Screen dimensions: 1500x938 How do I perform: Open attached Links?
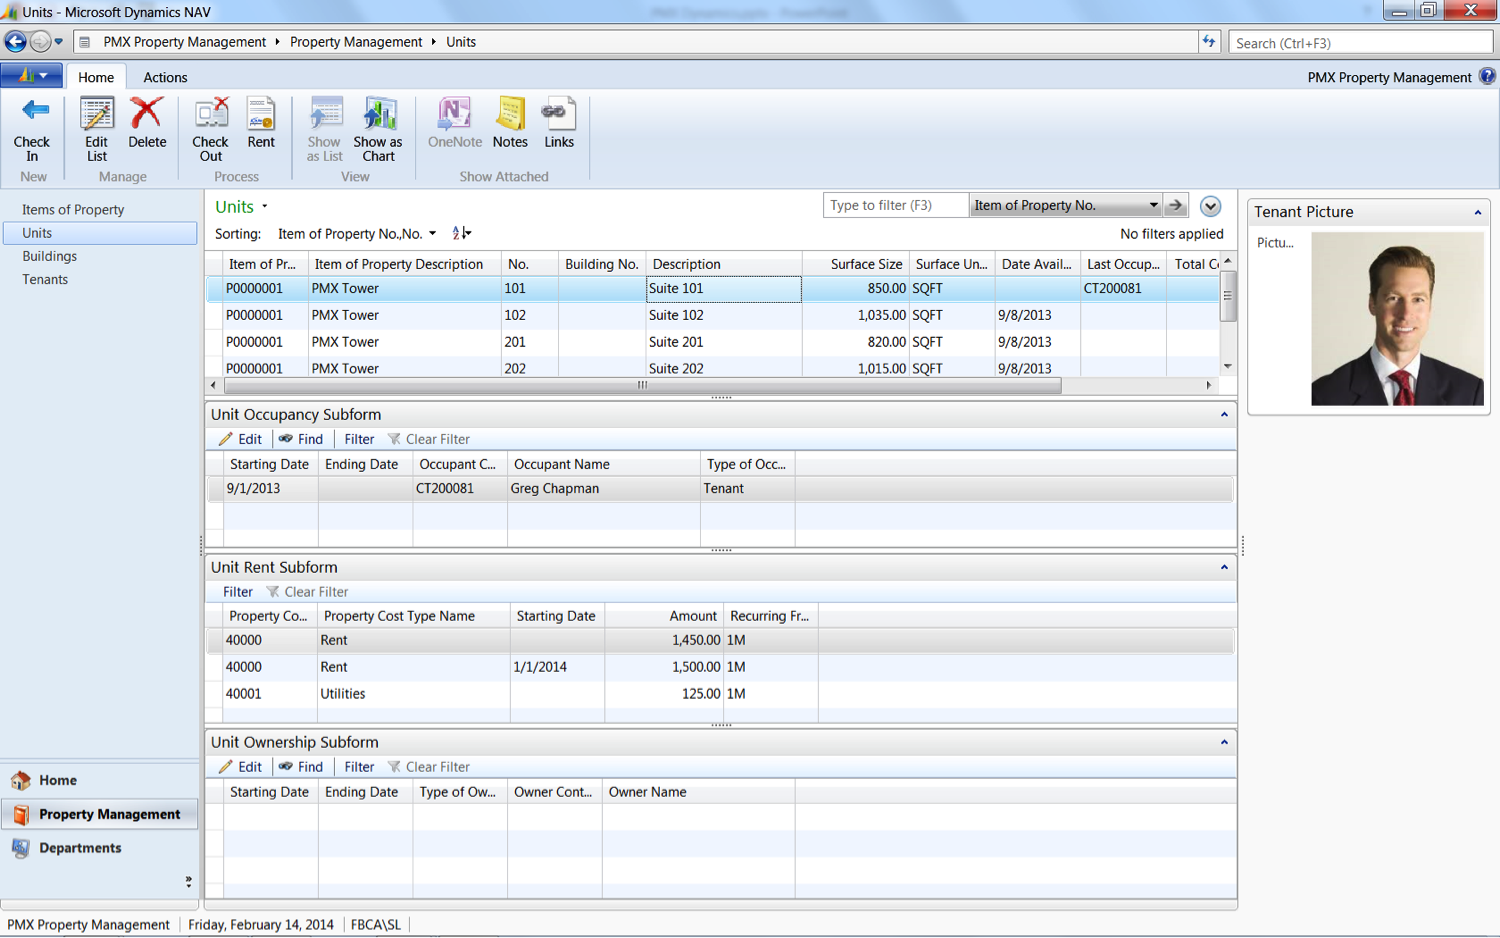pyautogui.click(x=559, y=125)
